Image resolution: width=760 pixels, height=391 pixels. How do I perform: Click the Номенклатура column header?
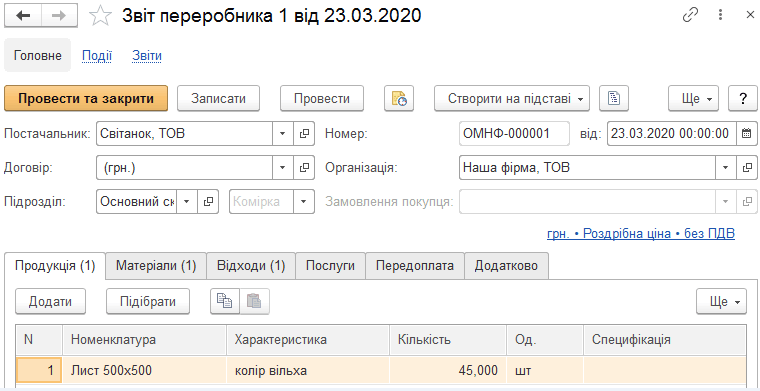144,340
